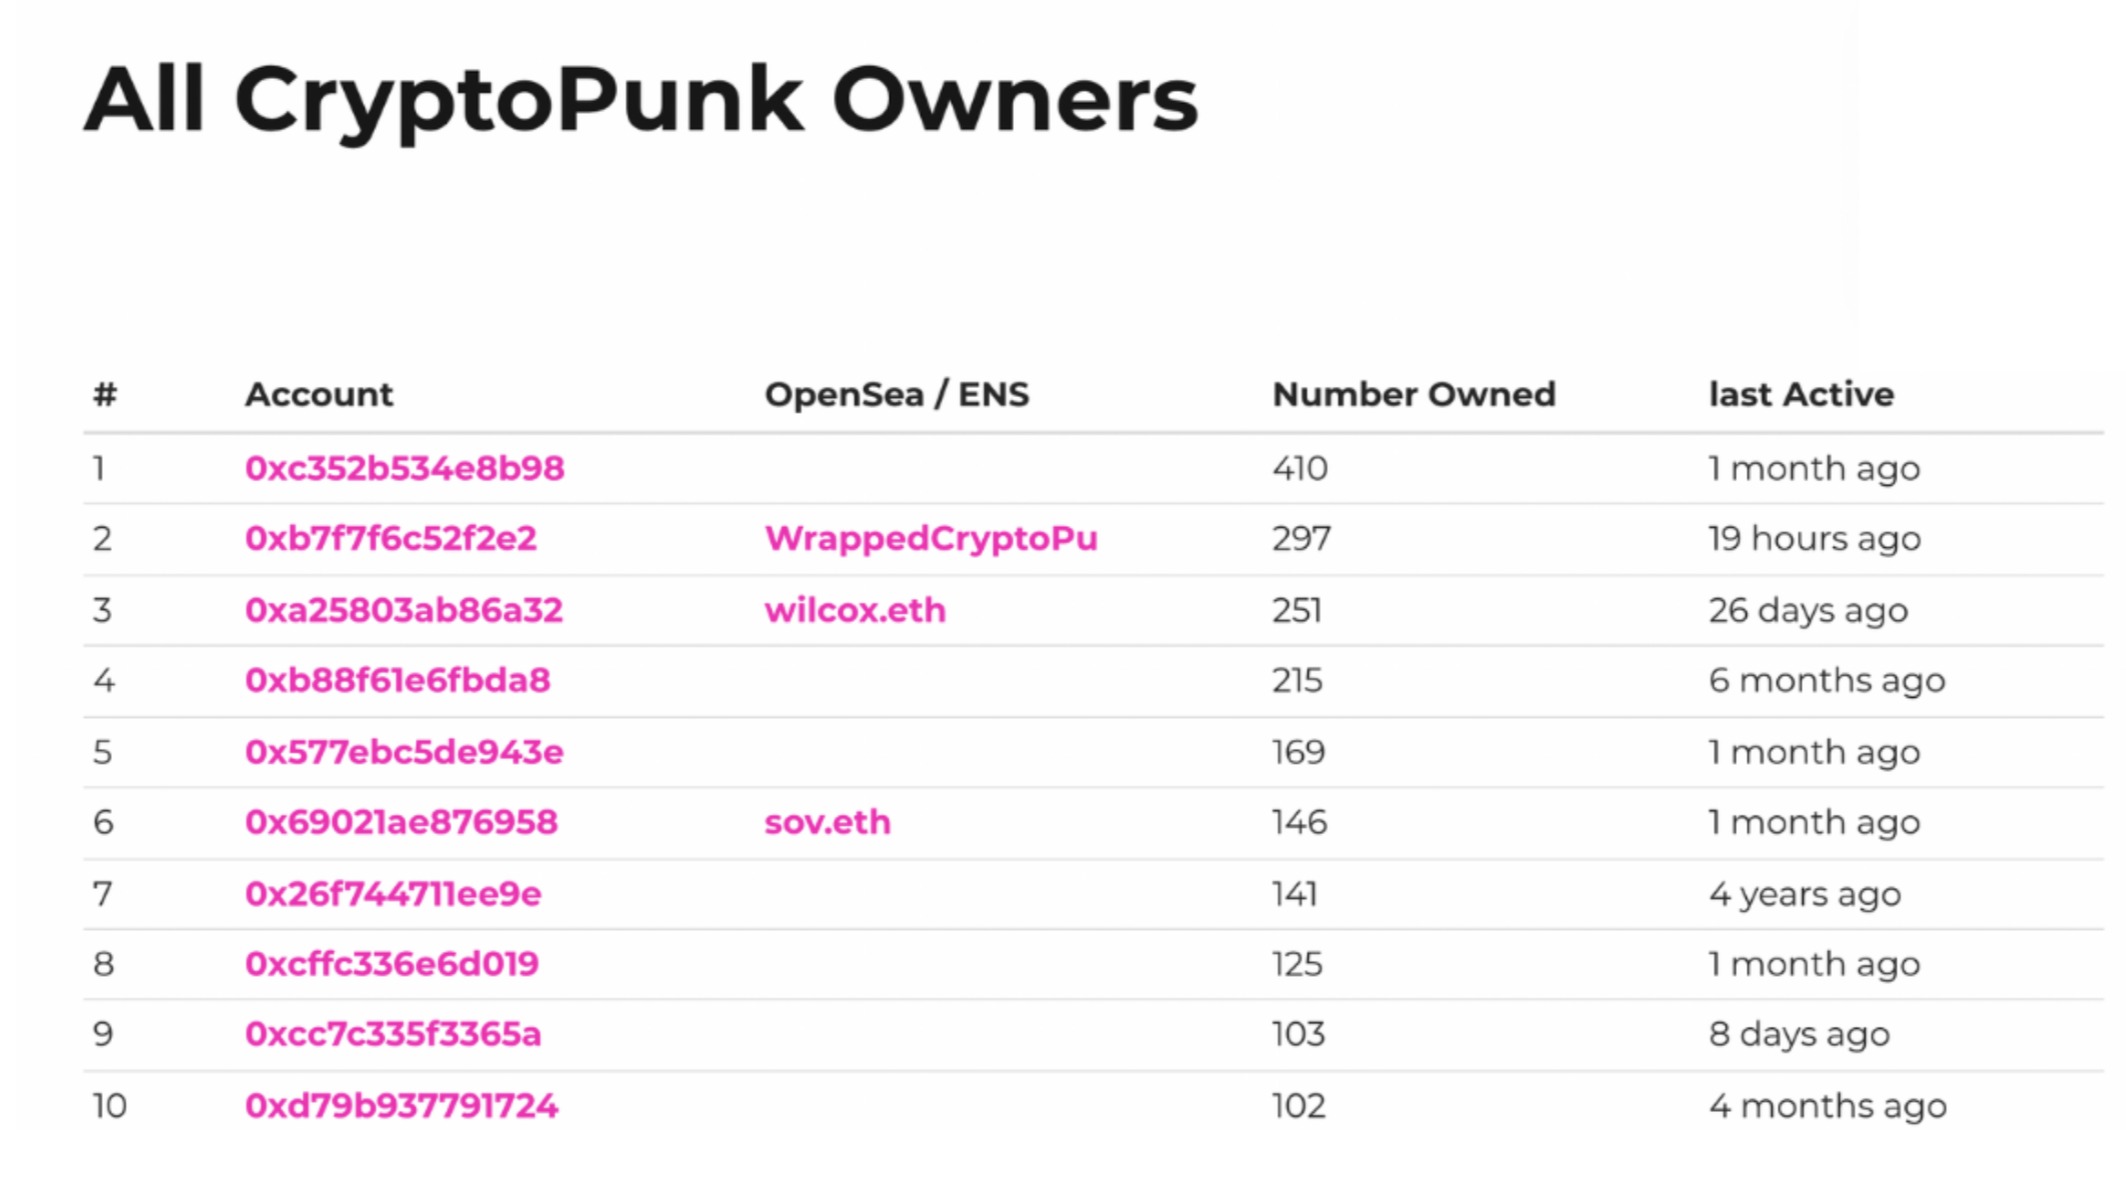Open account 0x69021ae876958 link

click(400, 823)
